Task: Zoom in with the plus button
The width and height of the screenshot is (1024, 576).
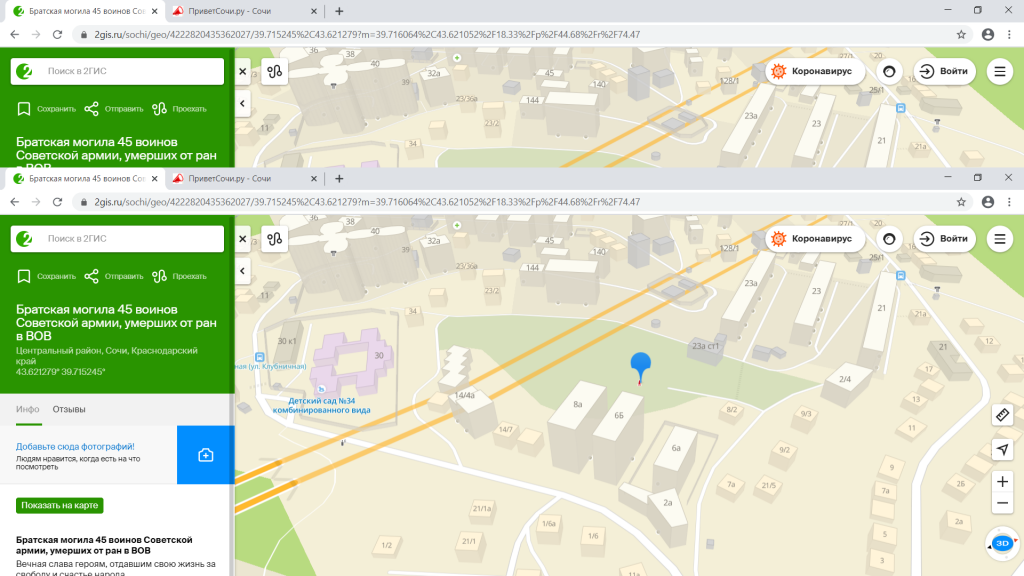Action: point(1002,481)
